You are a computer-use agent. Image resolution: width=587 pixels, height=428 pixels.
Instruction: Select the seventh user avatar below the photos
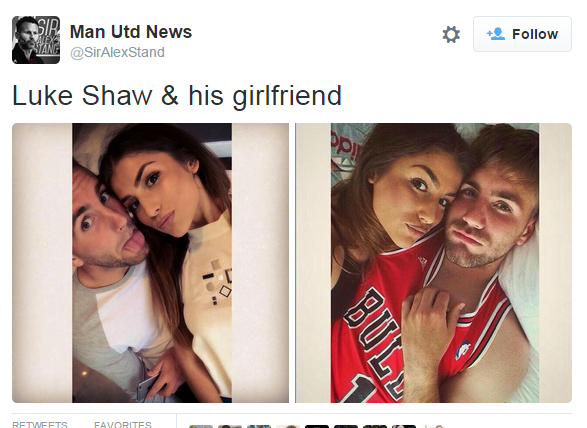click(x=375, y=426)
